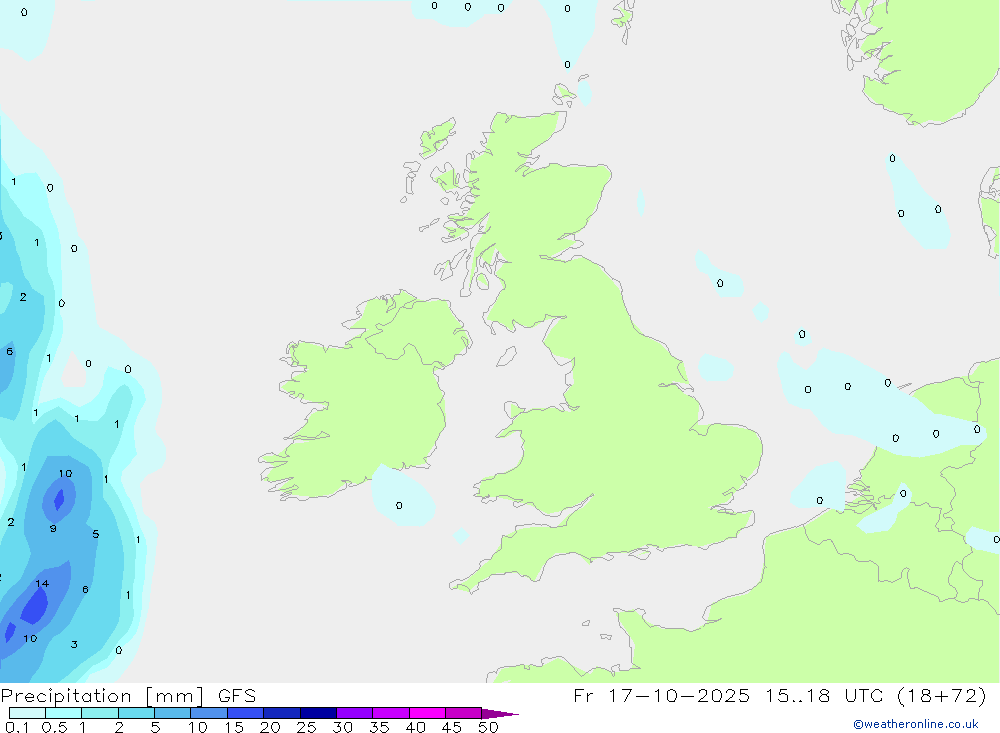Click the '20' legend scale label
The width and height of the screenshot is (1000, 733).
pyautogui.click(x=270, y=727)
